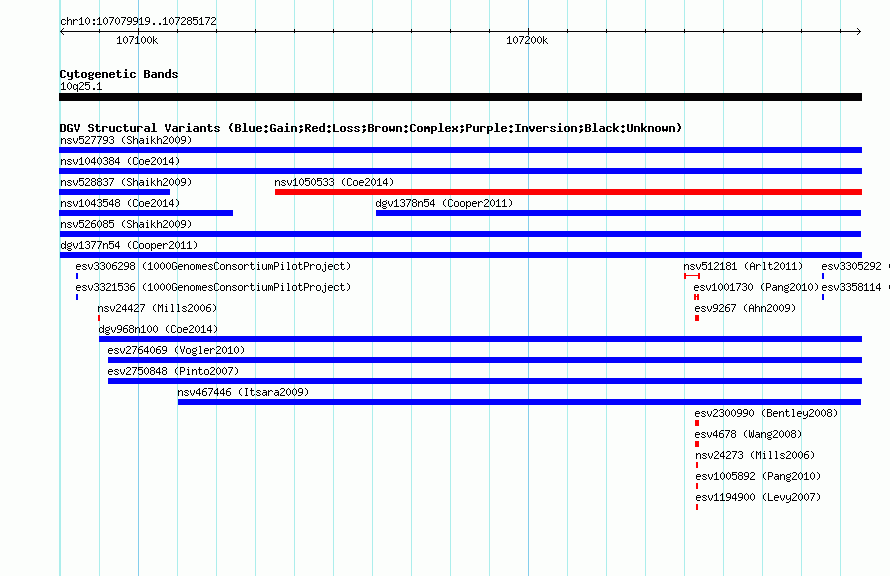Select the short blue bar under nsv528837
The height and width of the screenshot is (576, 890).
pos(115,192)
